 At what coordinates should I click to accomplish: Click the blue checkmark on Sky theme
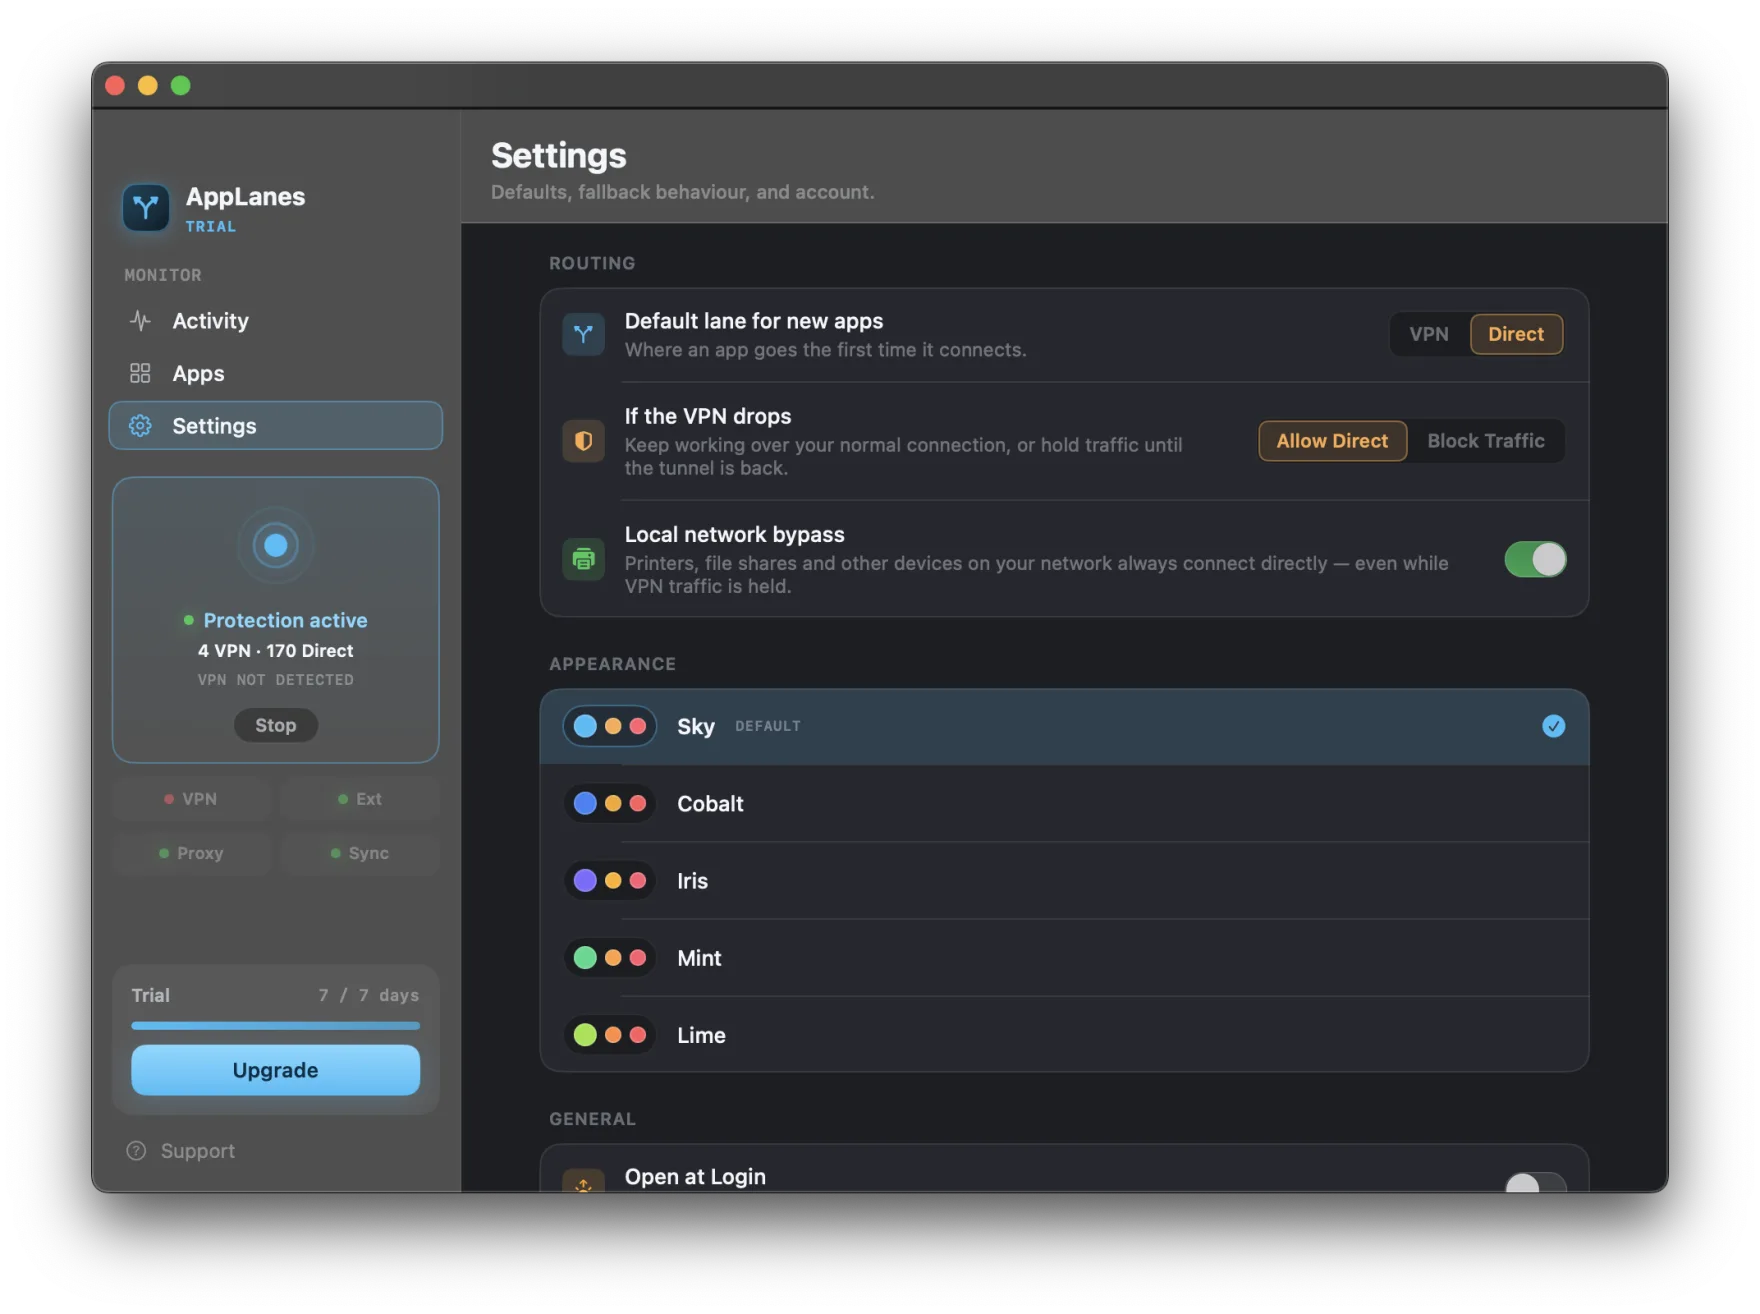1553,726
